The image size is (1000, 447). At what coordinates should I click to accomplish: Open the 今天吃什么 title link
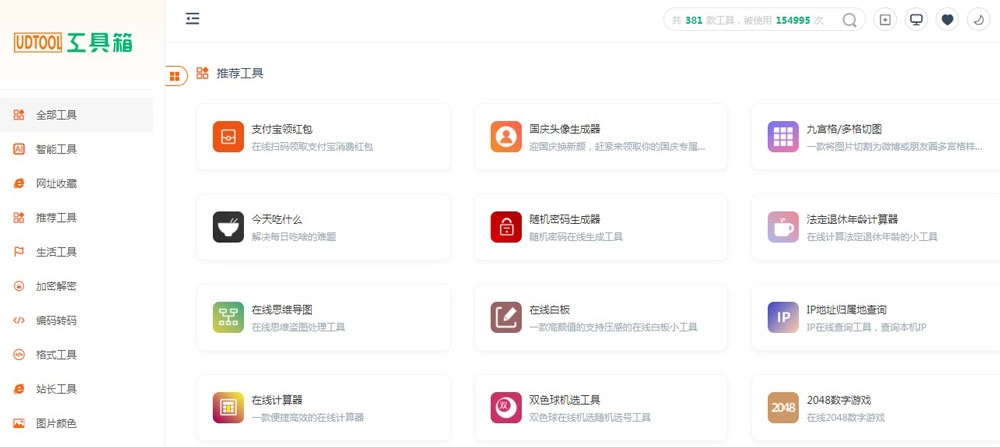[x=277, y=219]
